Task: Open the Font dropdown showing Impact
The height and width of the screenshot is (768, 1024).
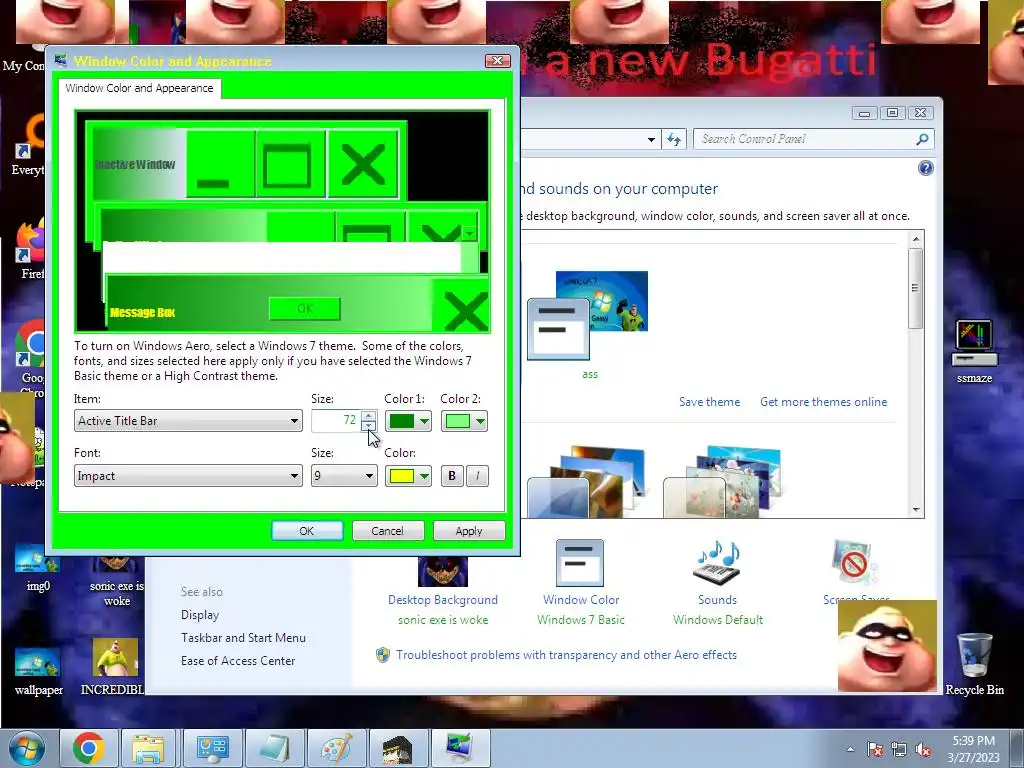Action: [x=188, y=475]
